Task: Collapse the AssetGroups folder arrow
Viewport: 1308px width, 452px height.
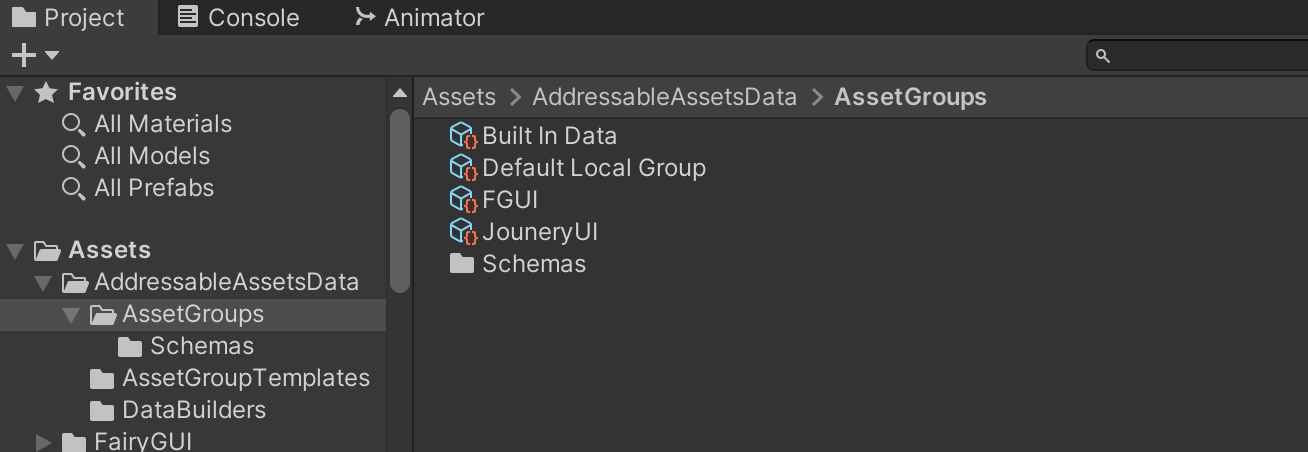Action: 71,315
